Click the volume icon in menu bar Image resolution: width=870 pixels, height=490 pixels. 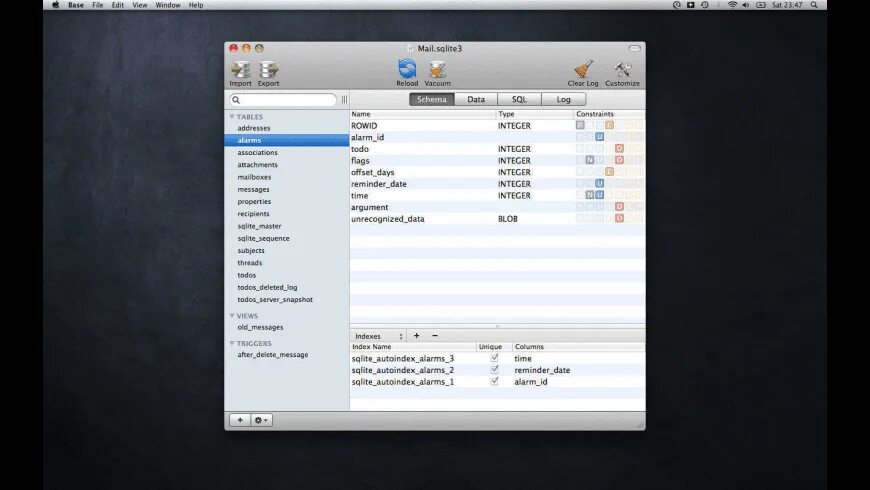(x=746, y=5)
